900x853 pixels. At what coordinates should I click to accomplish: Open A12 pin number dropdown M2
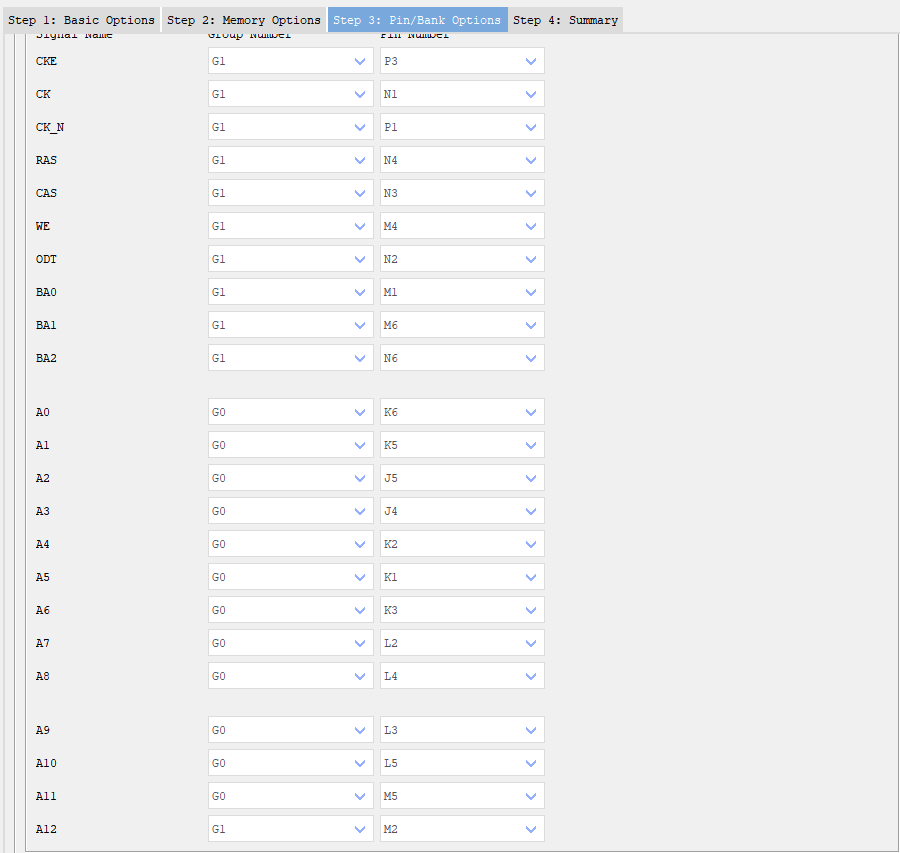462,829
